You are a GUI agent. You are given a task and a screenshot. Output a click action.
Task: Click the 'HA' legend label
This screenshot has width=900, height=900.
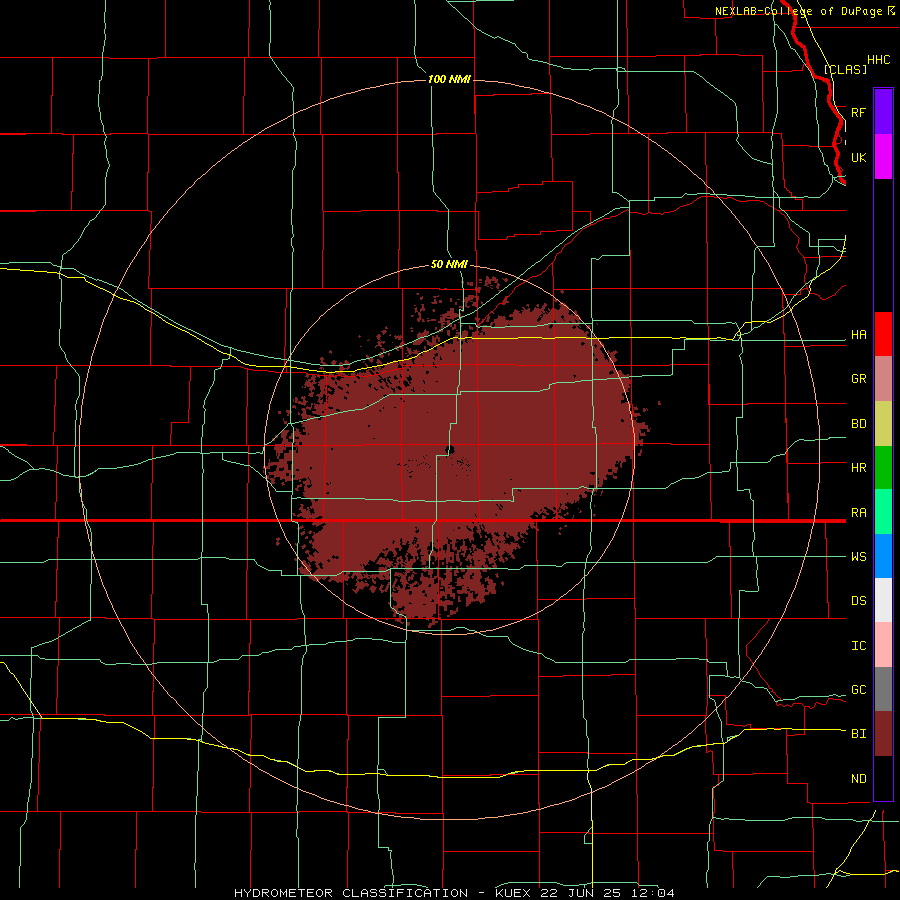tap(858, 335)
